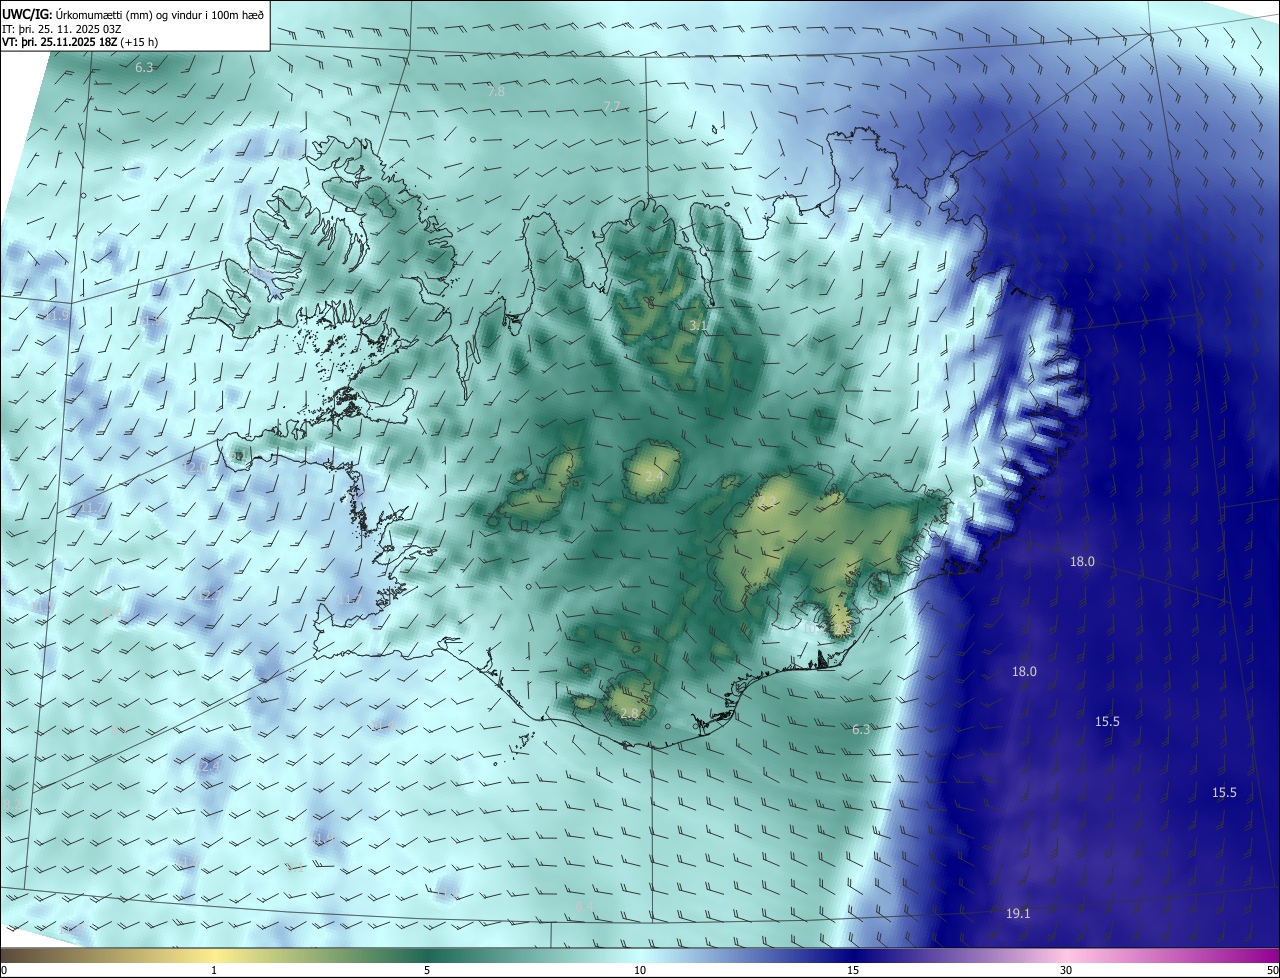Click the 19.1 value label on the map
The height and width of the screenshot is (978, 1280).
[x=1018, y=913]
